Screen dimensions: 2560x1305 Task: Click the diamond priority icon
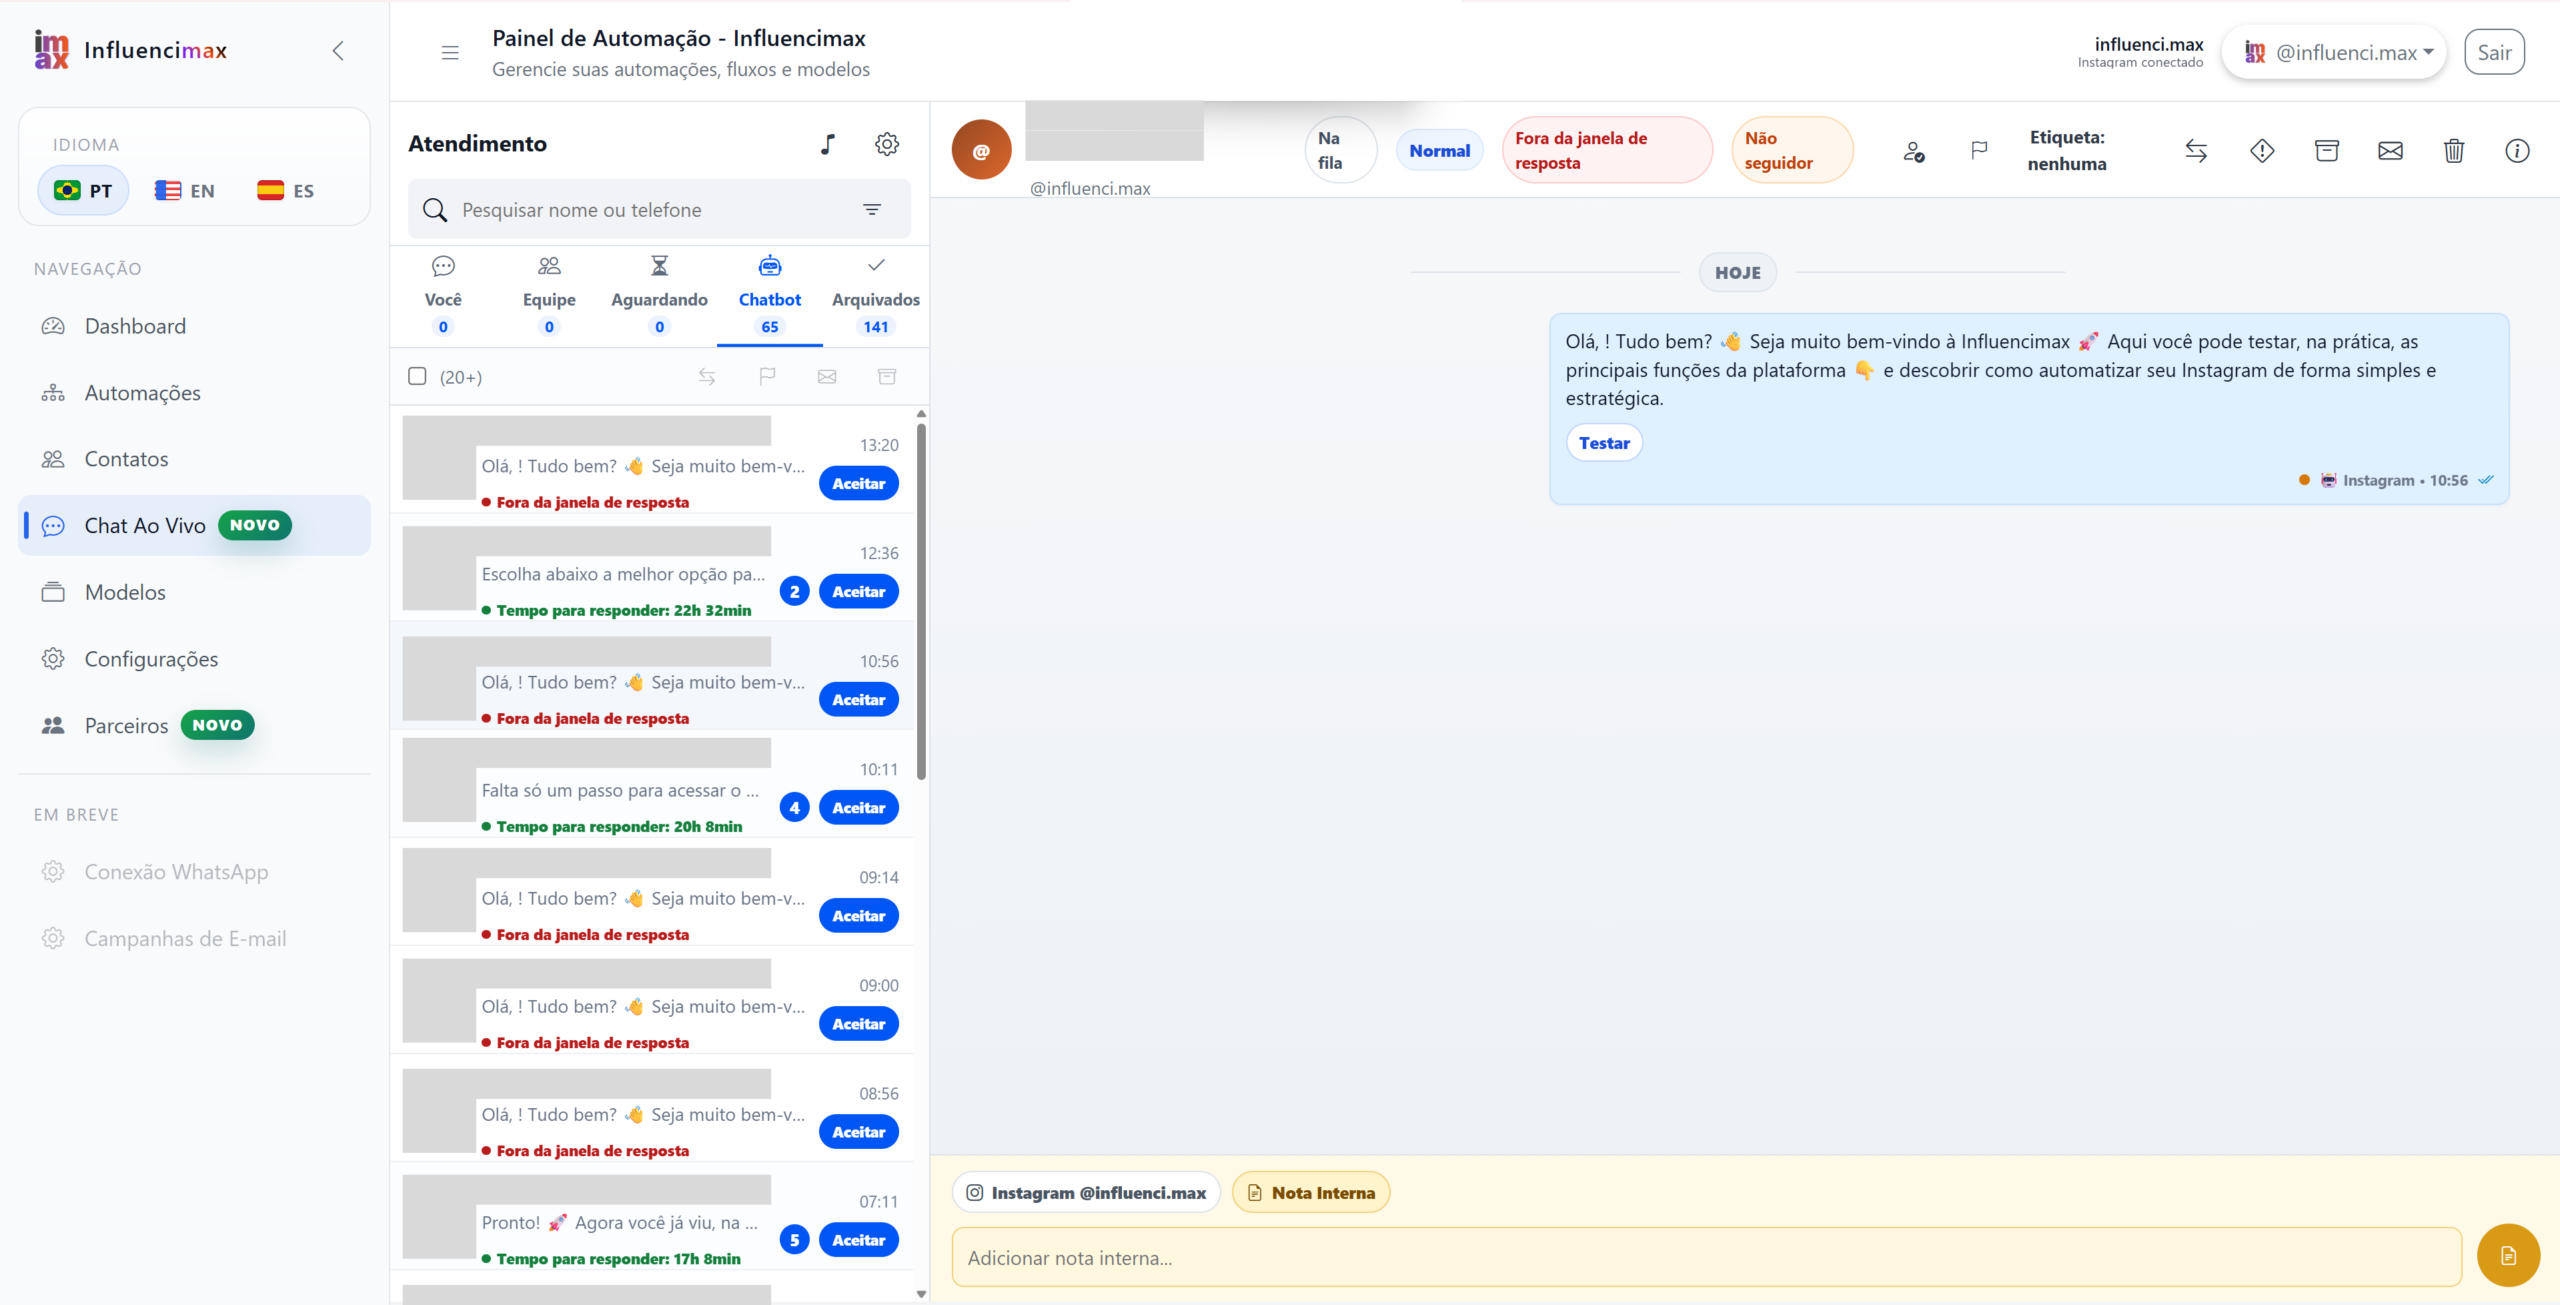(2262, 150)
